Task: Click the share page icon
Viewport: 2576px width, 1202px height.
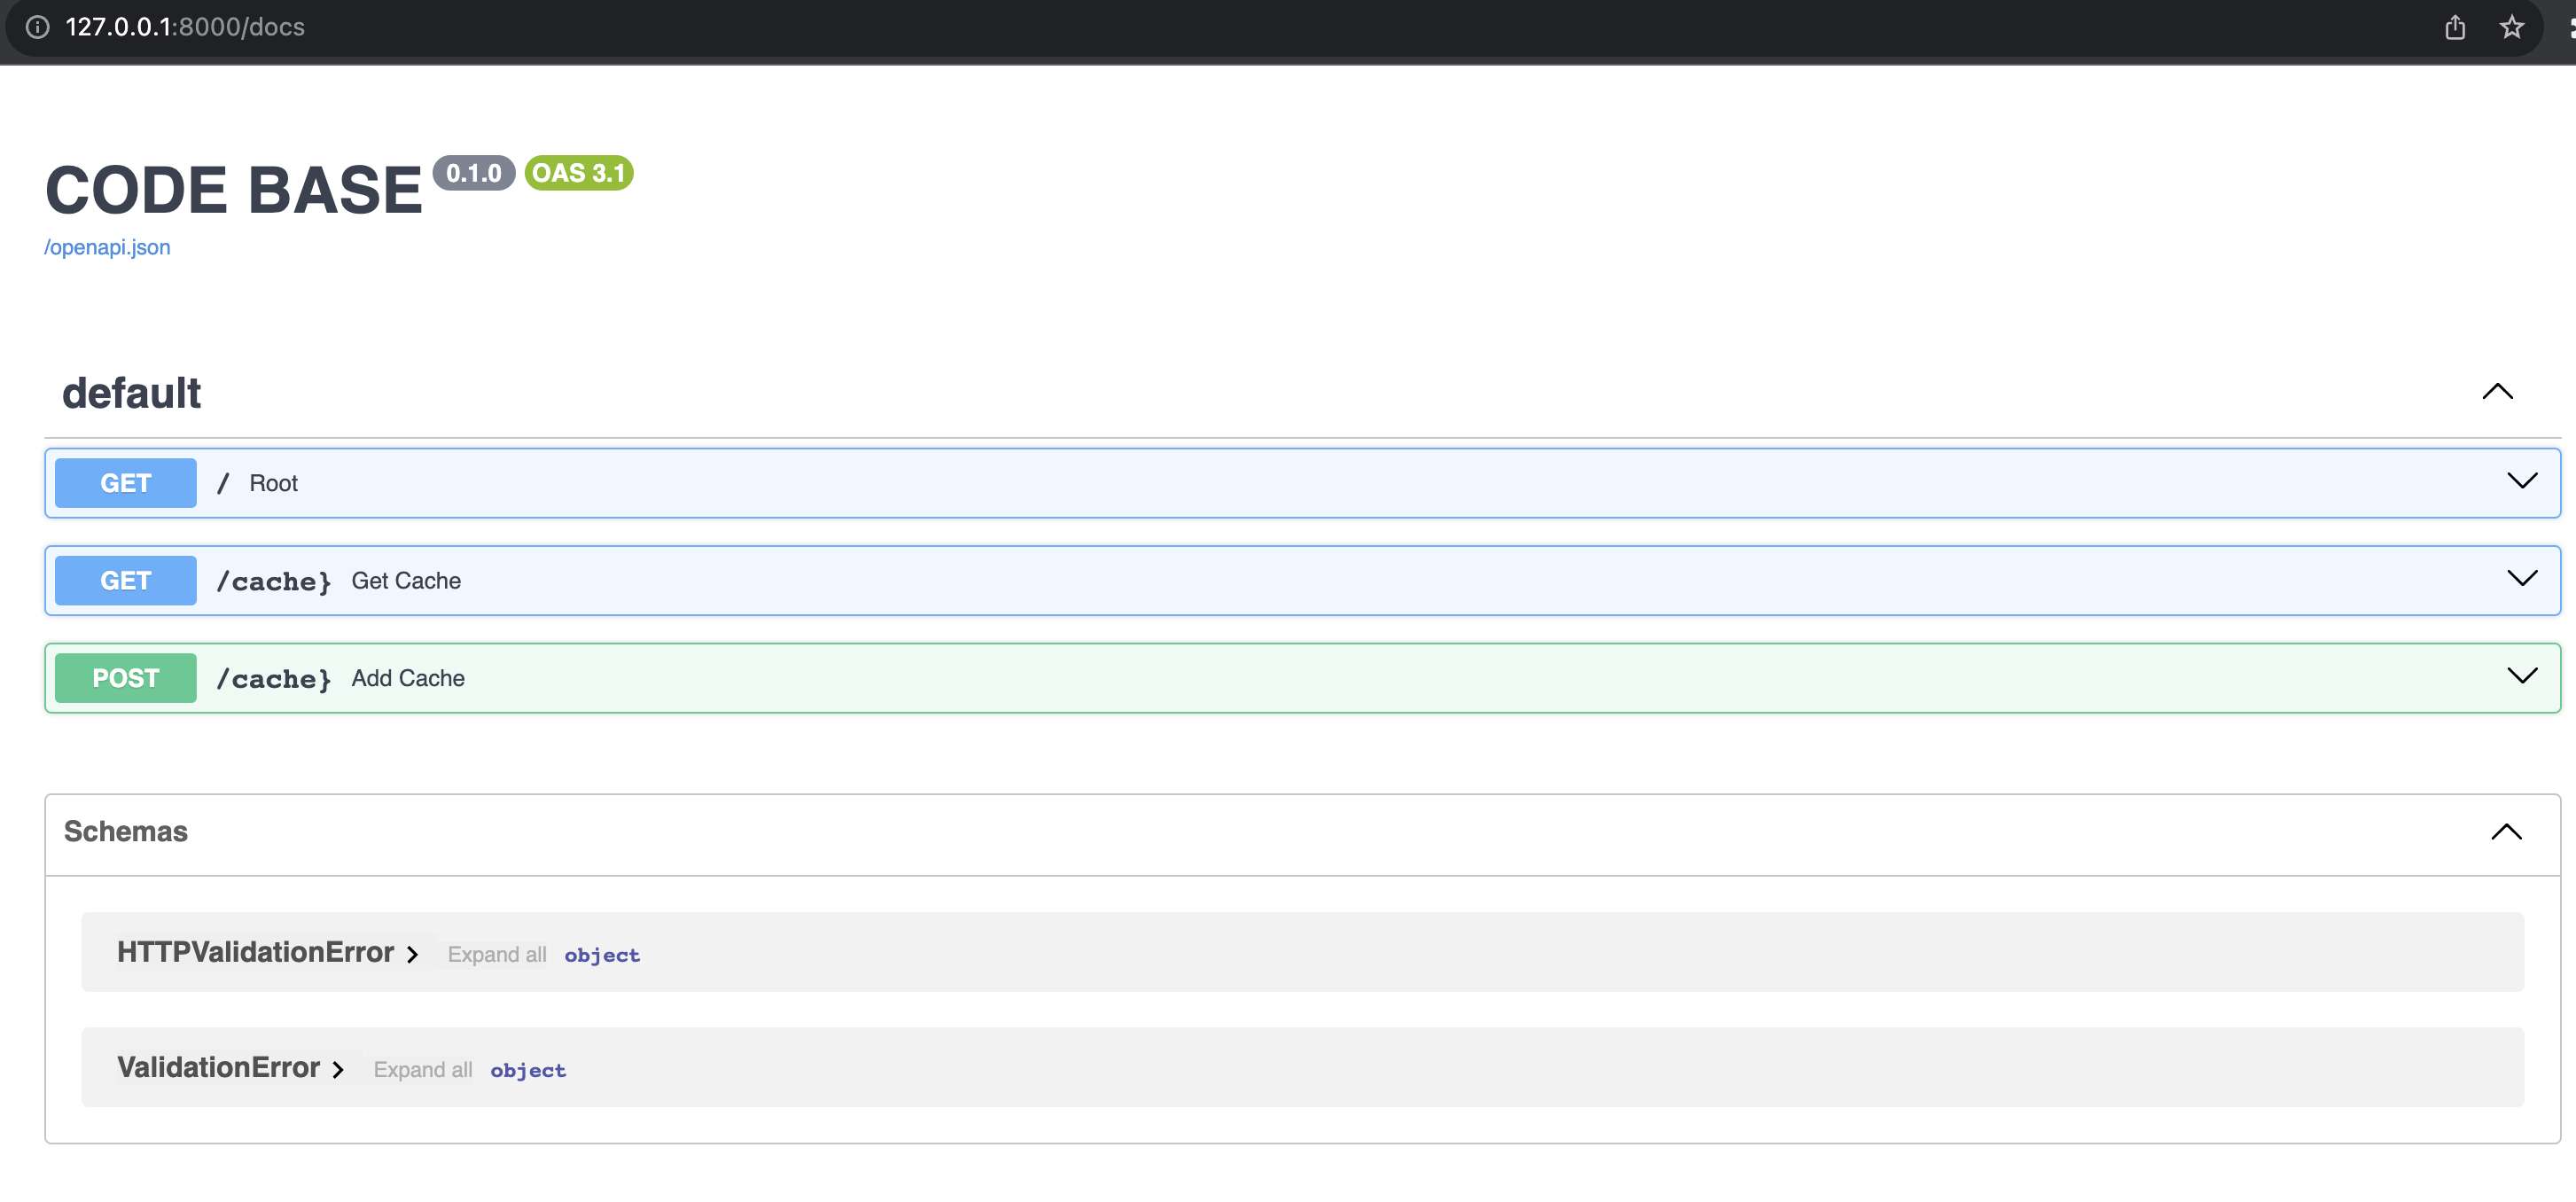Action: [2455, 27]
